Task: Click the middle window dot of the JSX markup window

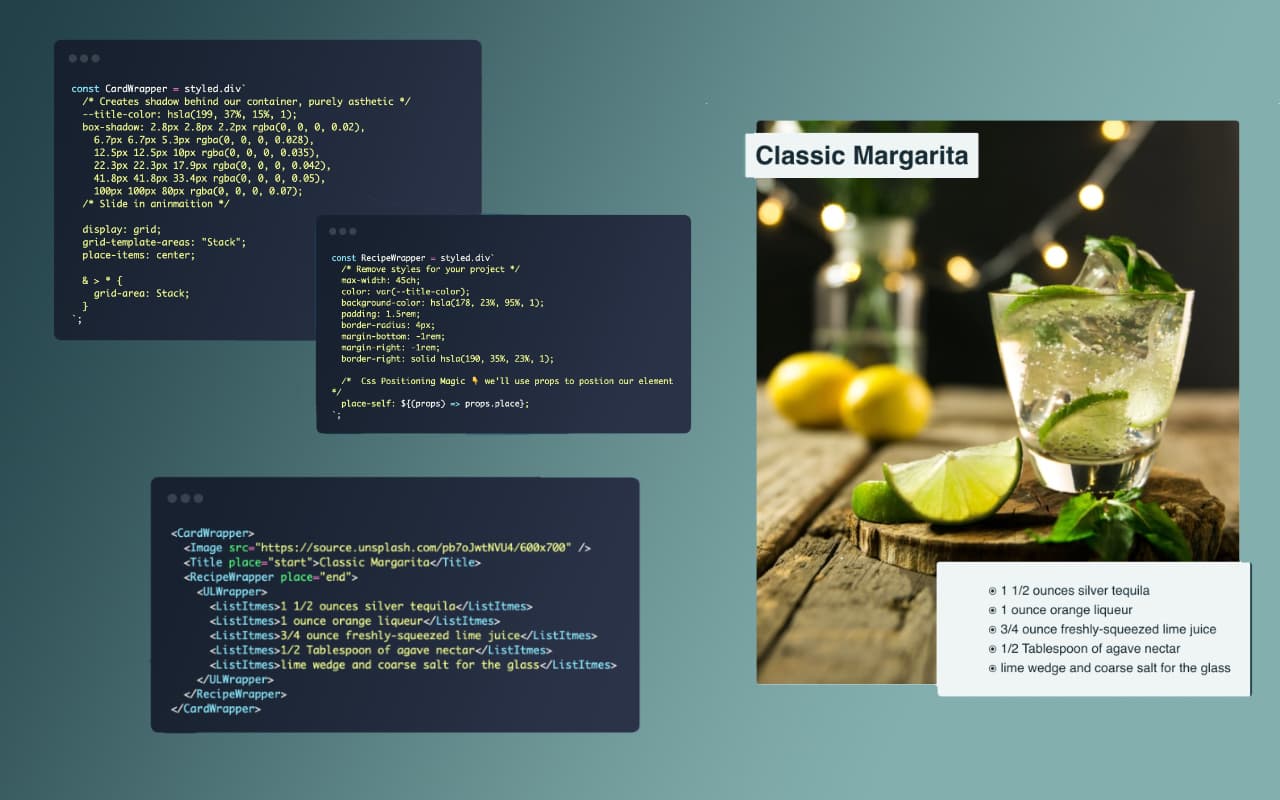Action: (x=185, y=498)
